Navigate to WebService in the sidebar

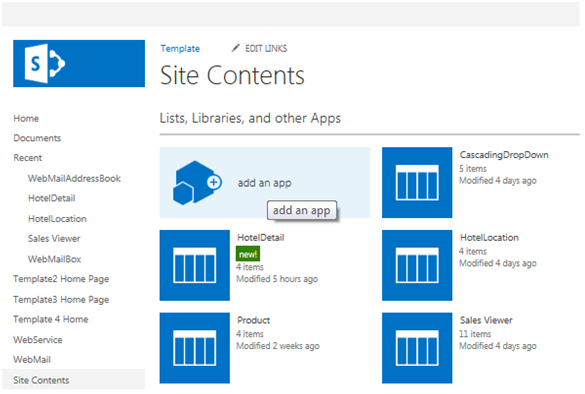(x=38, y=340)
